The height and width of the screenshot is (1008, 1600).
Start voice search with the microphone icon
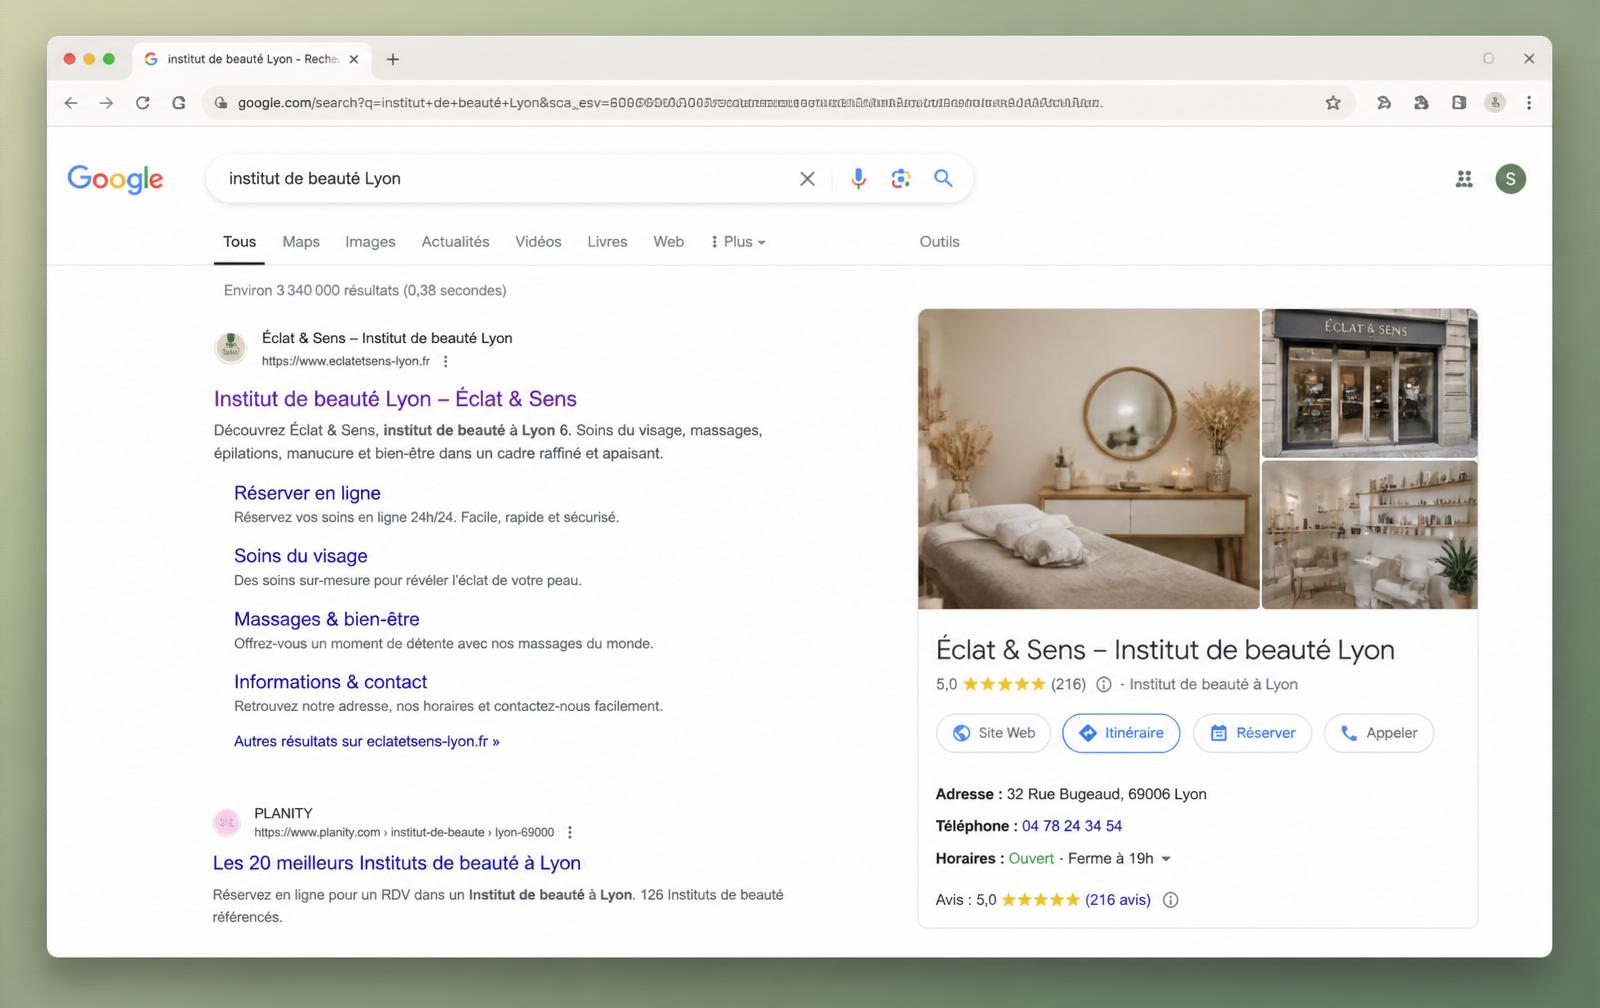858,179
